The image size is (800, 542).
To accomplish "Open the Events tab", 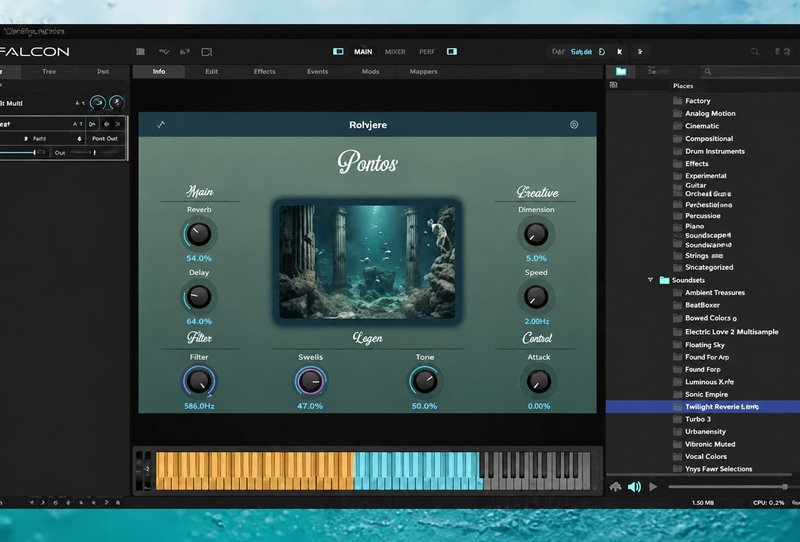I will pyautogui.click(x=317, y=71).
